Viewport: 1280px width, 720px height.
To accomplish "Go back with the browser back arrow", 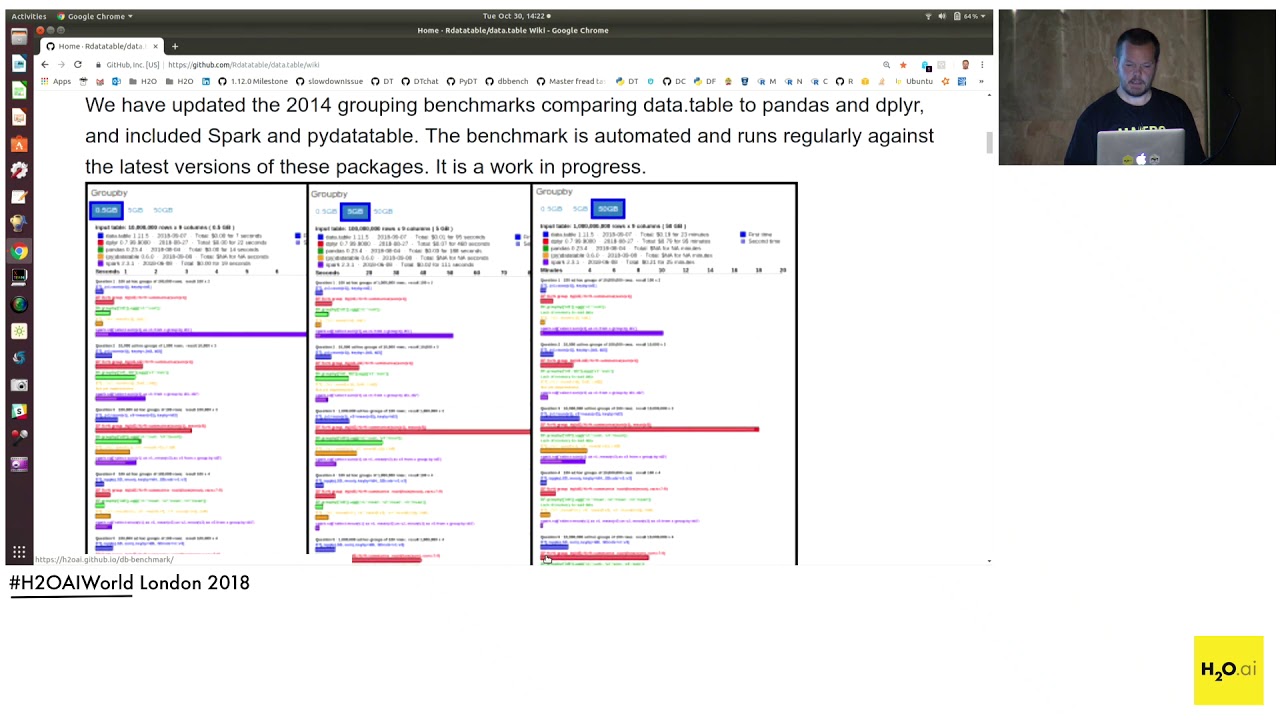I will pyautogui.click(x=44, y=64).
